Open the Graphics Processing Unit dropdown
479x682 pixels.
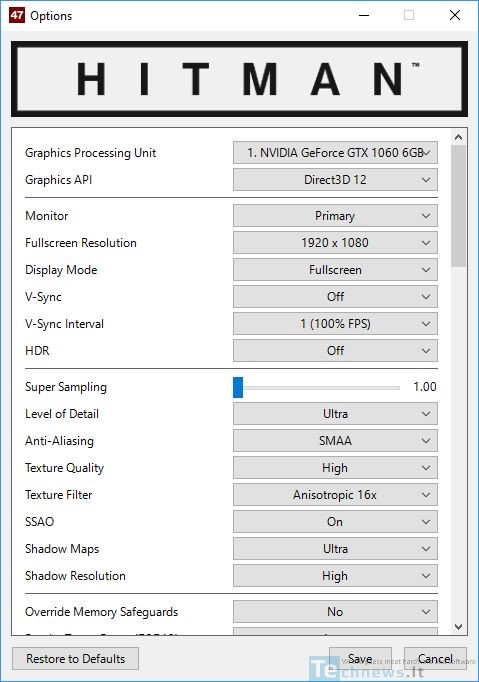click(x=335, y=153)
